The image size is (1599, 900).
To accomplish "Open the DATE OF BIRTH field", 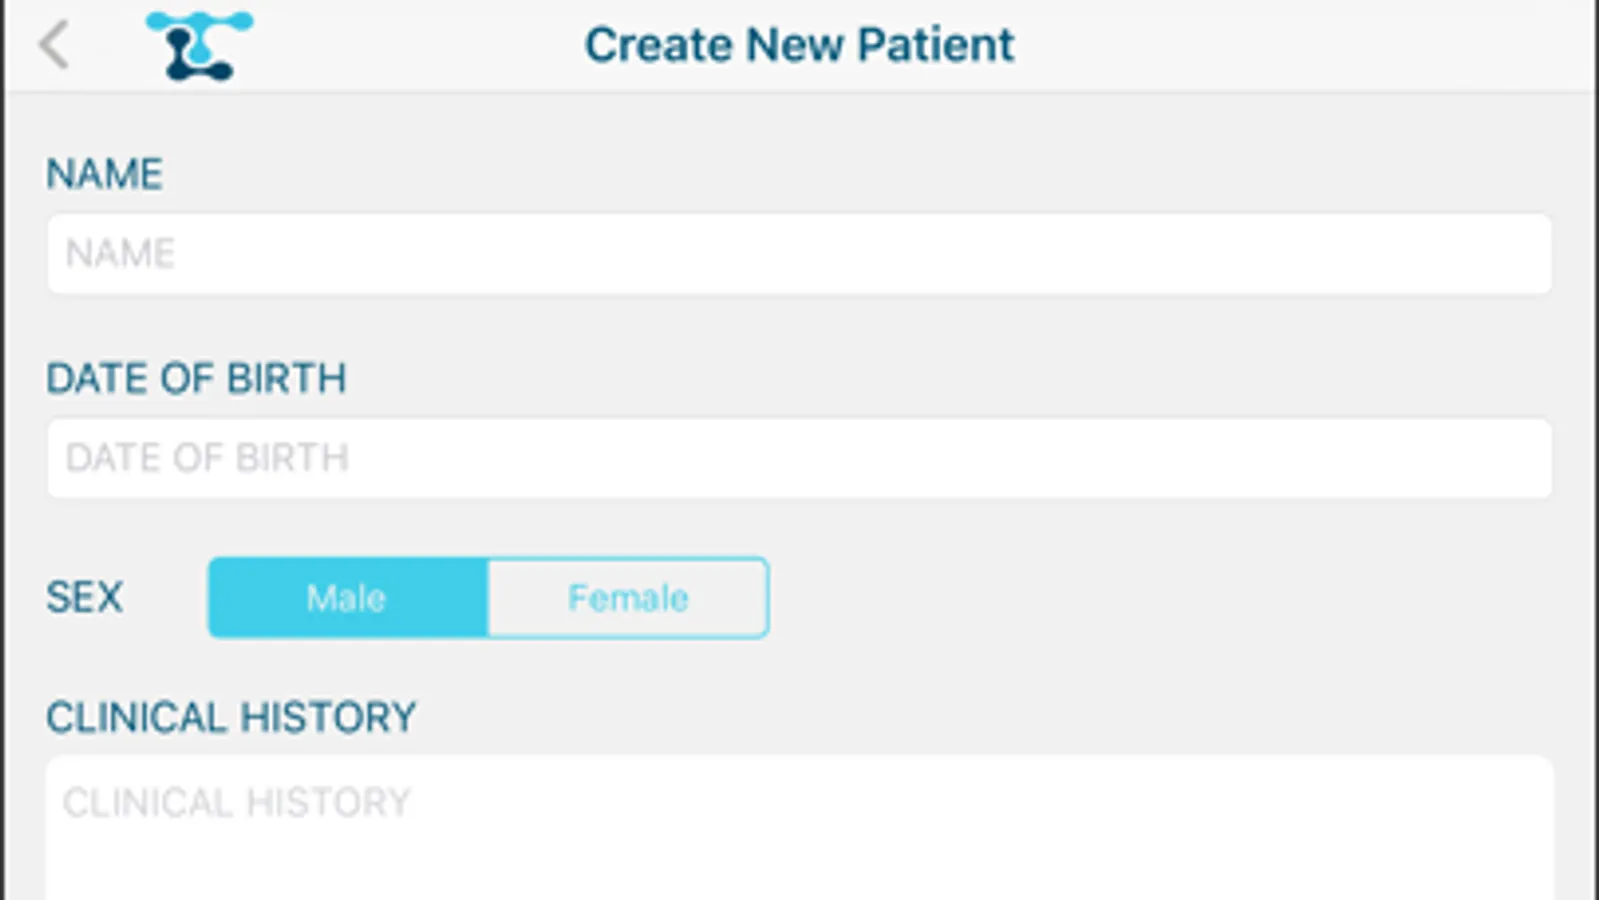I will click(799, 458).
